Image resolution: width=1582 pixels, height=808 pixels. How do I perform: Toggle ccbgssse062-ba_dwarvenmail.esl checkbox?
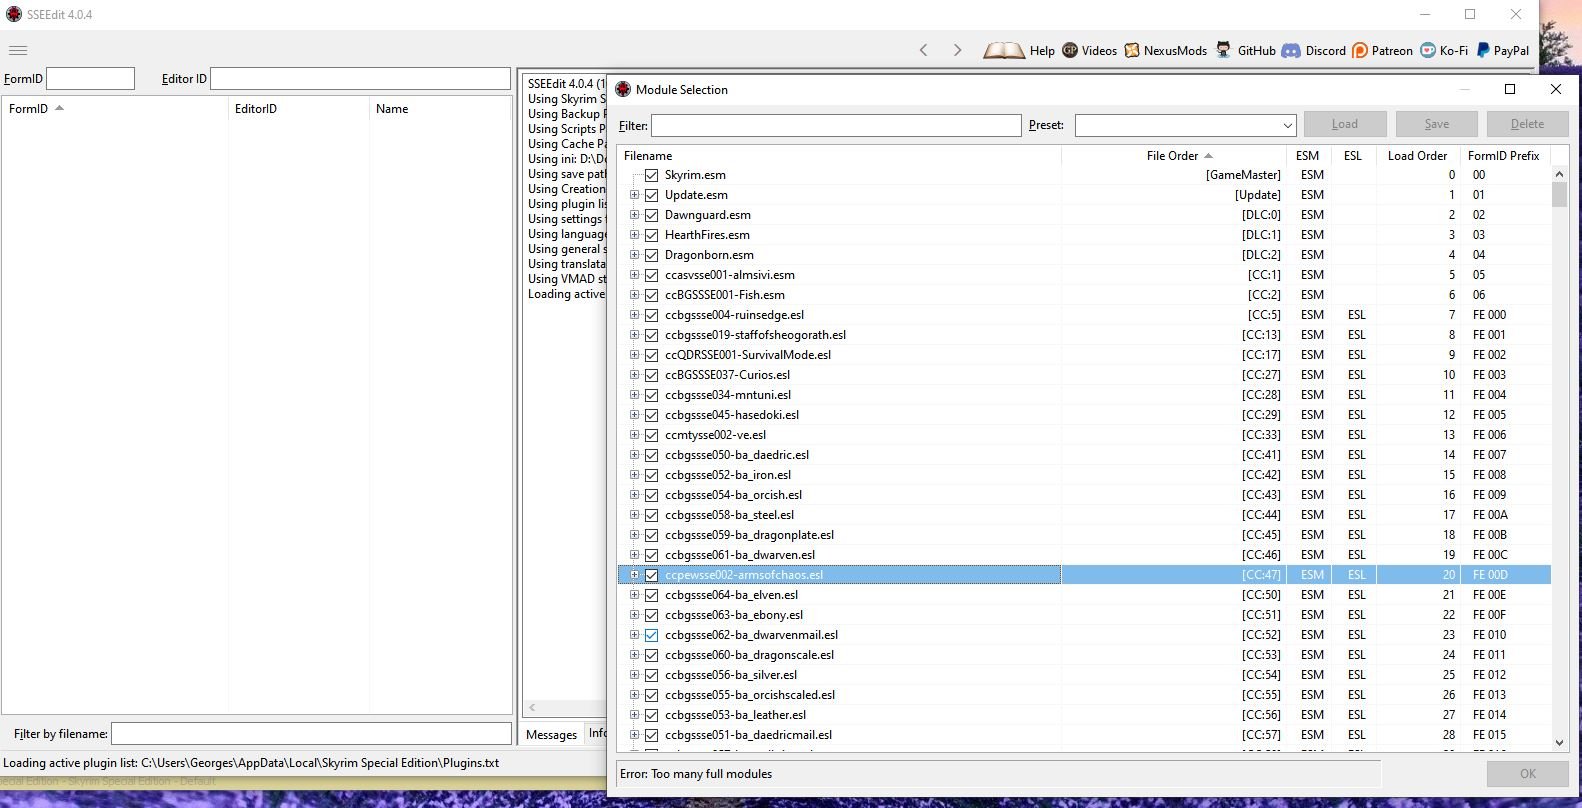[x=652, y=635]
